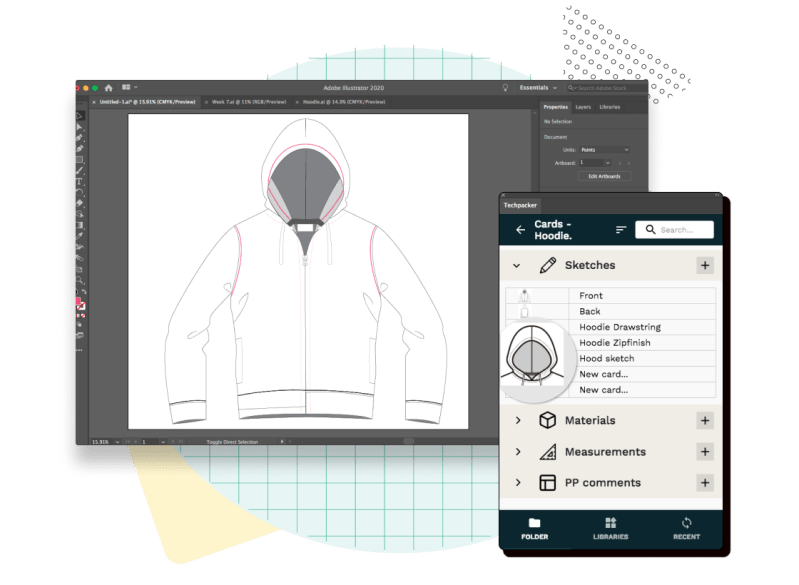Select the Zoom magnifier tool
This screenshot has width=799, height=585.
pyautogui.click(x=79, y=280)
